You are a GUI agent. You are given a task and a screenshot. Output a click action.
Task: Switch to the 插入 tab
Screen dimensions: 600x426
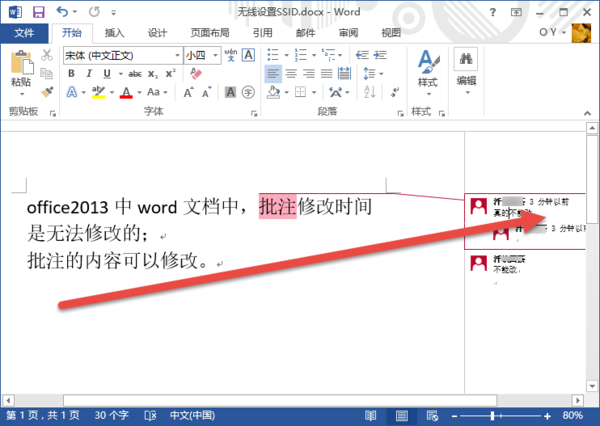[x=114, y=33]
